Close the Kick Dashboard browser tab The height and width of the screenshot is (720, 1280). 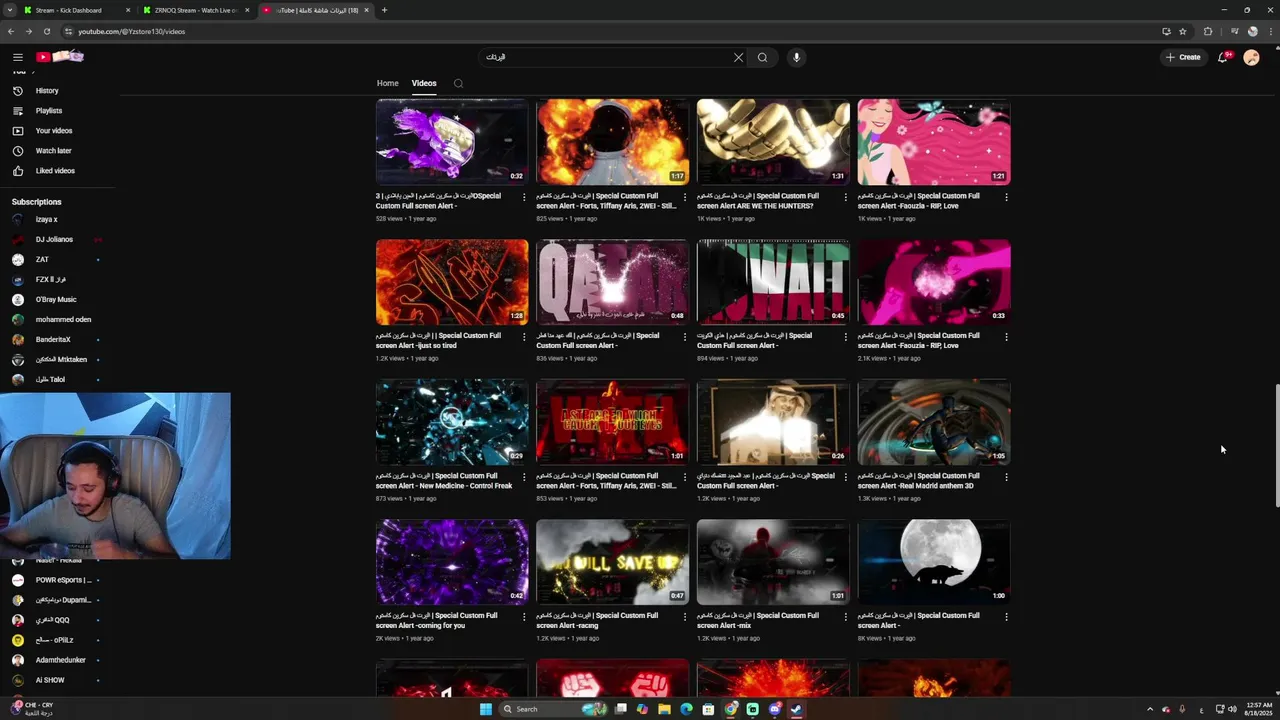pos(128,10)
